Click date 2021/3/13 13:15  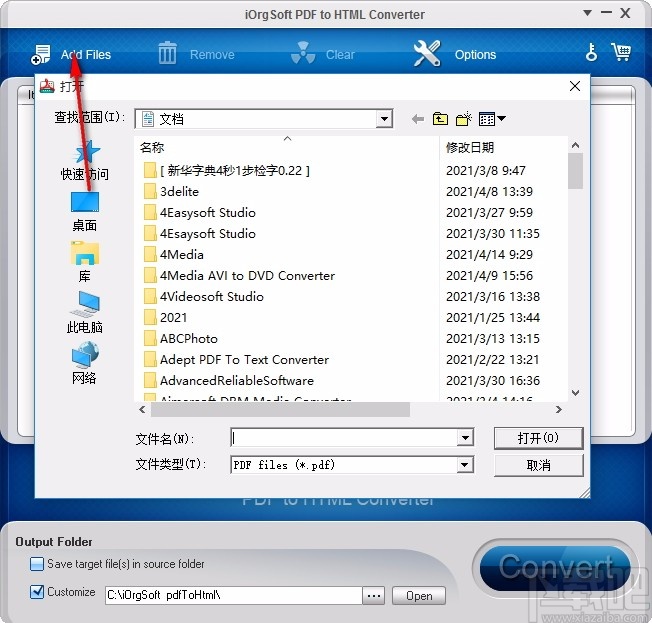pyautogui.click(x=493, y=339)
